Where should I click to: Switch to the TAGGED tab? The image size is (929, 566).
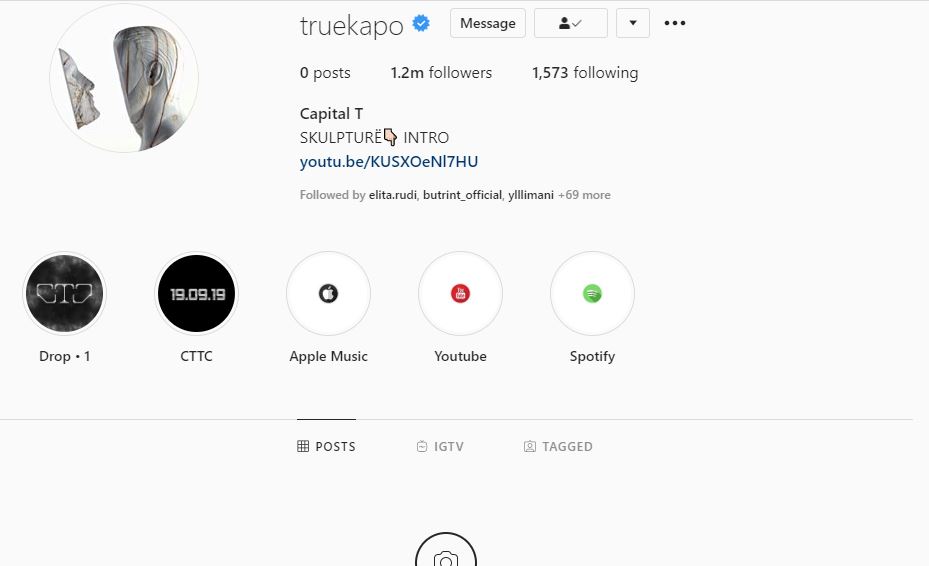pyautogui.click(x=558, y=446)
